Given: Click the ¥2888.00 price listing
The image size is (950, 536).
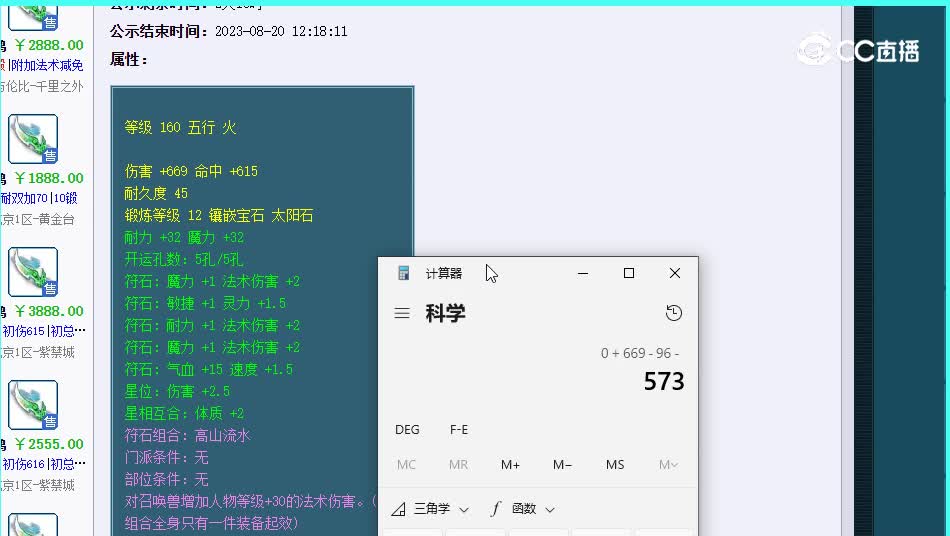Looking at the screenshot, I should pyautogui.click(x=49, y=45).
